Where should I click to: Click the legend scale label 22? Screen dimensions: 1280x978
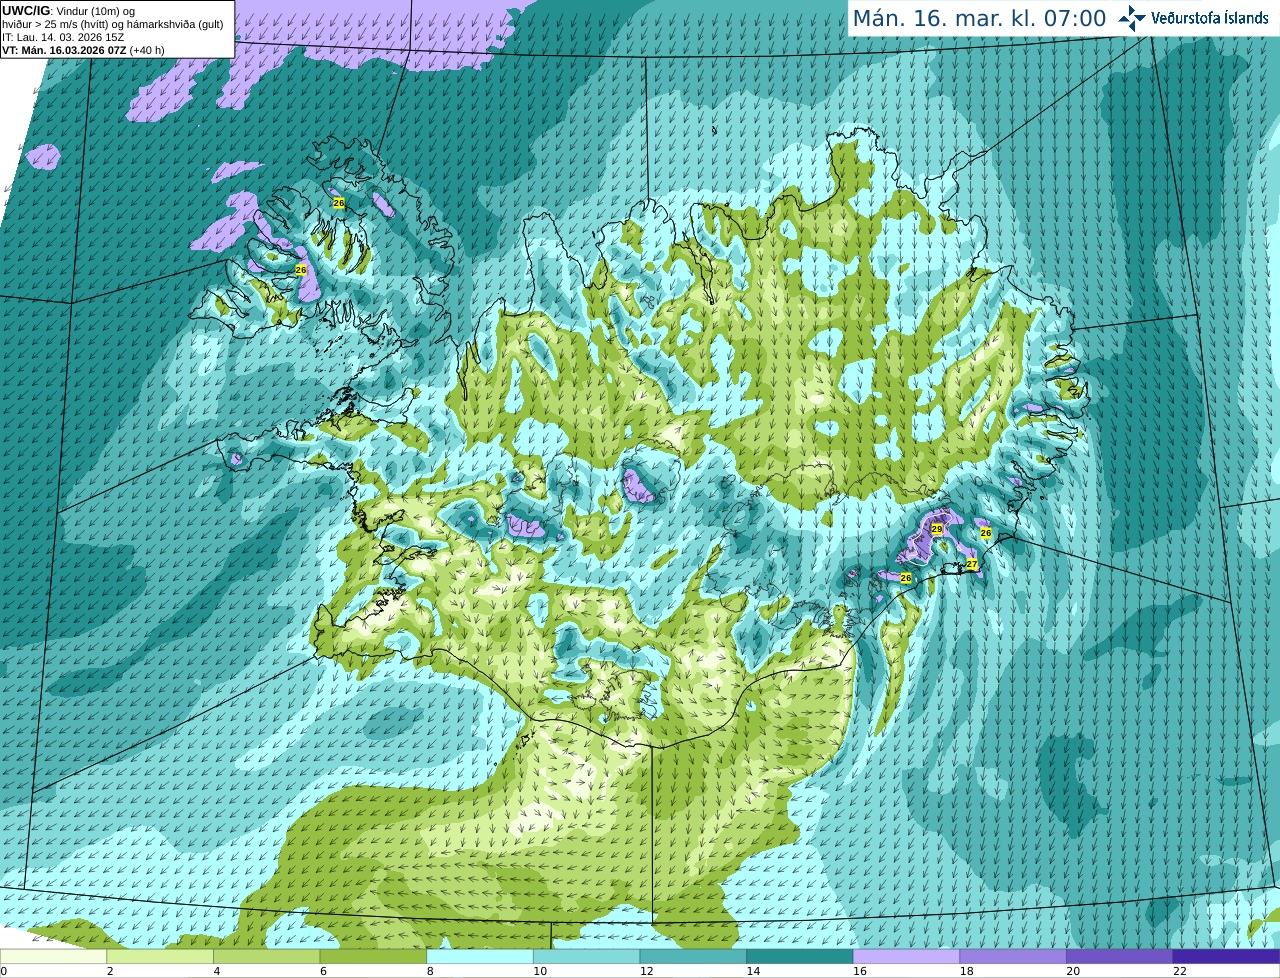click(1180, 971)
